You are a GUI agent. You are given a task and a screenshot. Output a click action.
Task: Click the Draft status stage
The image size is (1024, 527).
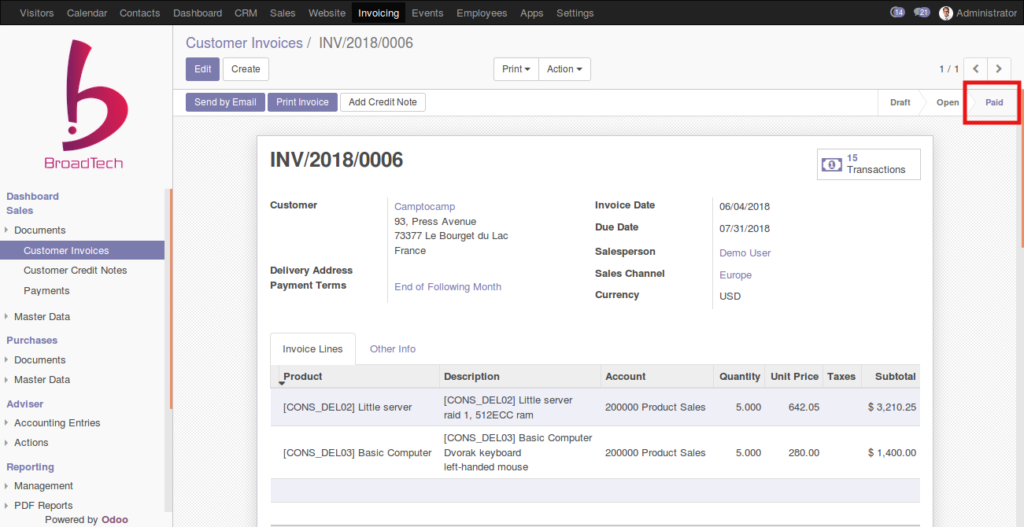900,103
